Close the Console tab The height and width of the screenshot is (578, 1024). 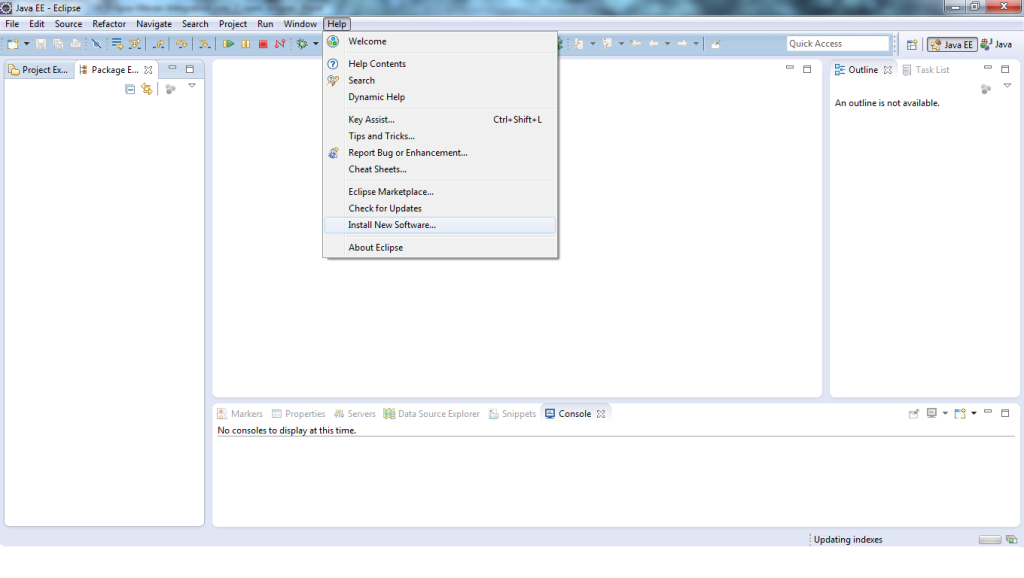601,413
